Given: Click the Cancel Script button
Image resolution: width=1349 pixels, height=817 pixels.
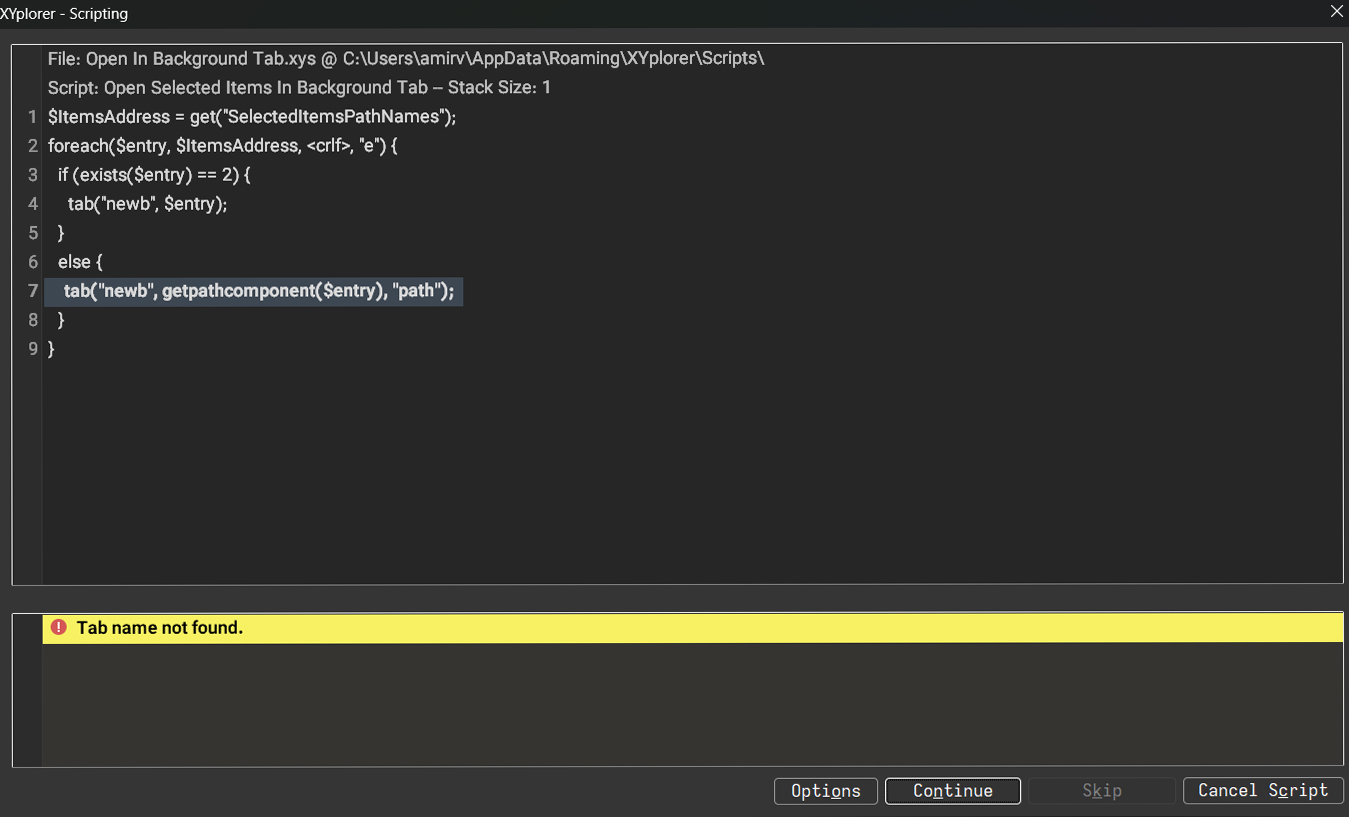Looking at the screenshot, I should pyautogui.click(x=1263, y=791).
